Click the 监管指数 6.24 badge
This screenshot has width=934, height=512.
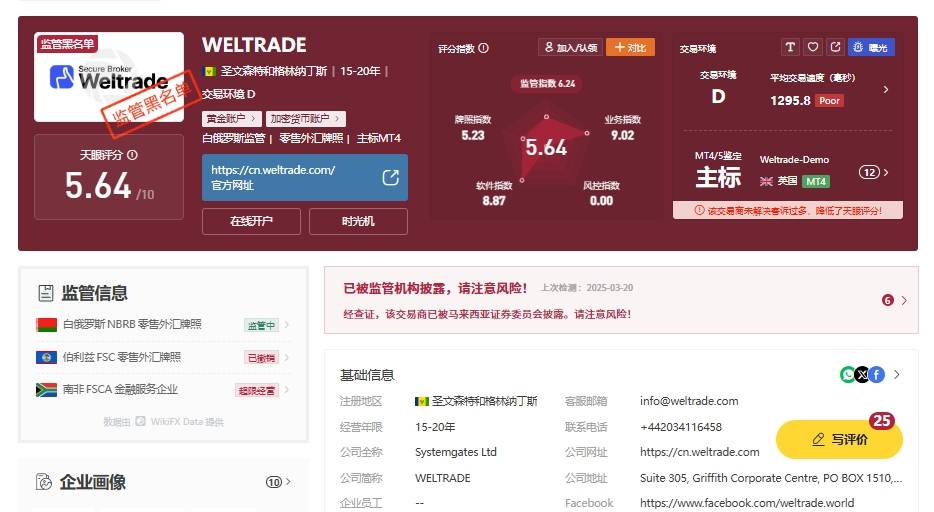pos(547,83)
